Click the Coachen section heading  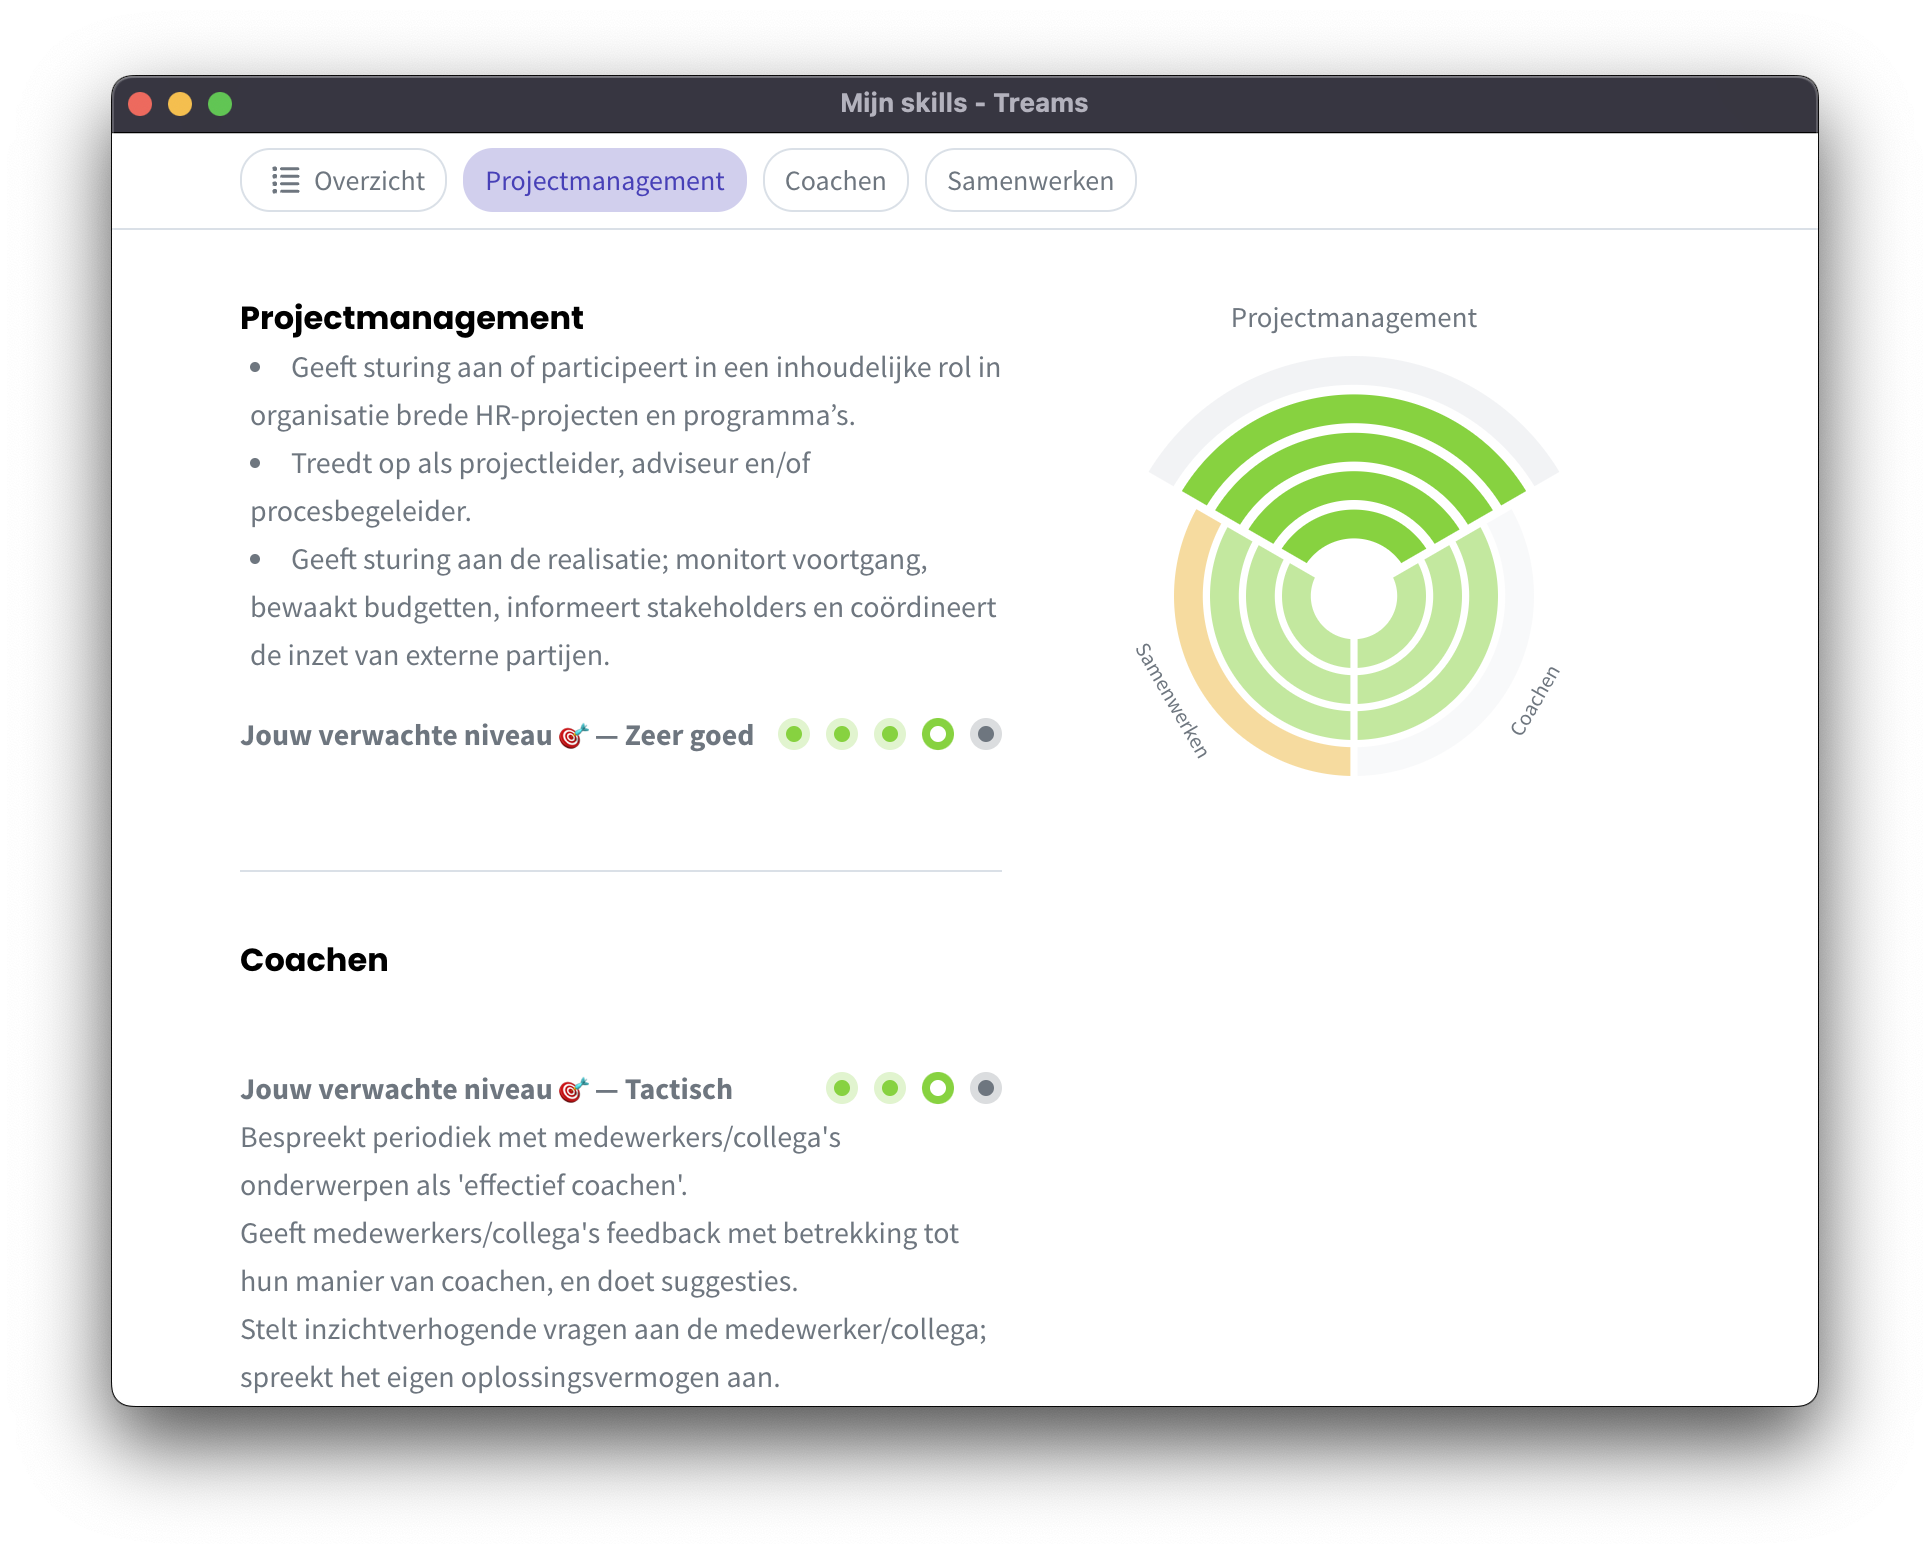pos(314,960)
